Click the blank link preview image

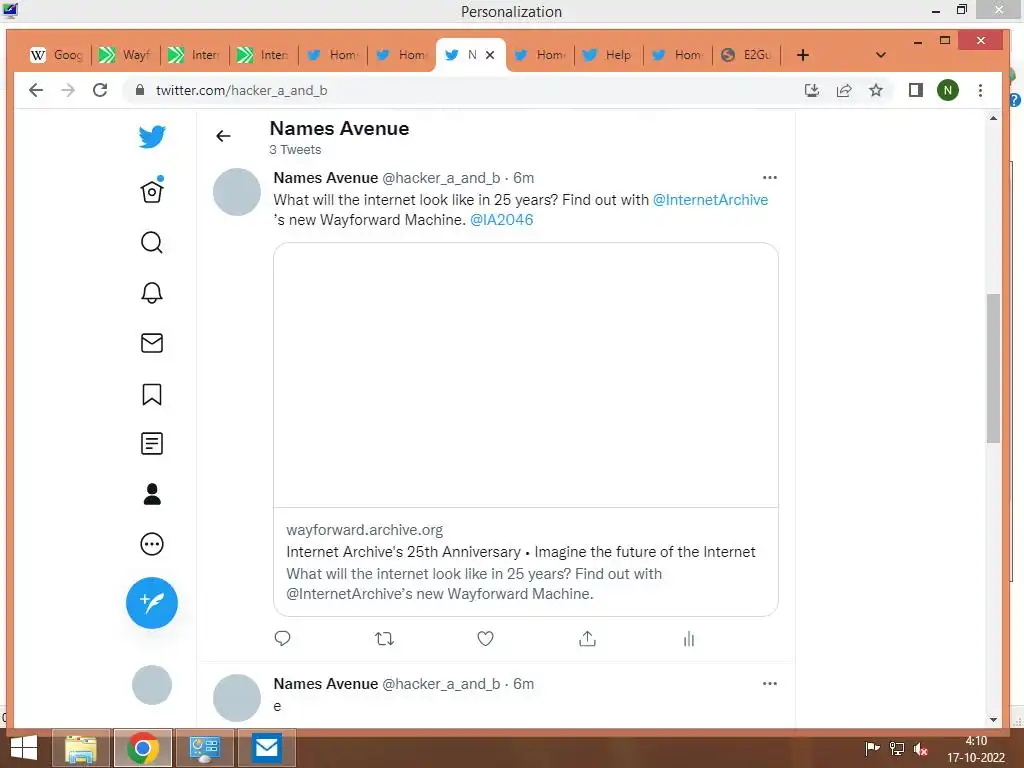pos(526,375)
